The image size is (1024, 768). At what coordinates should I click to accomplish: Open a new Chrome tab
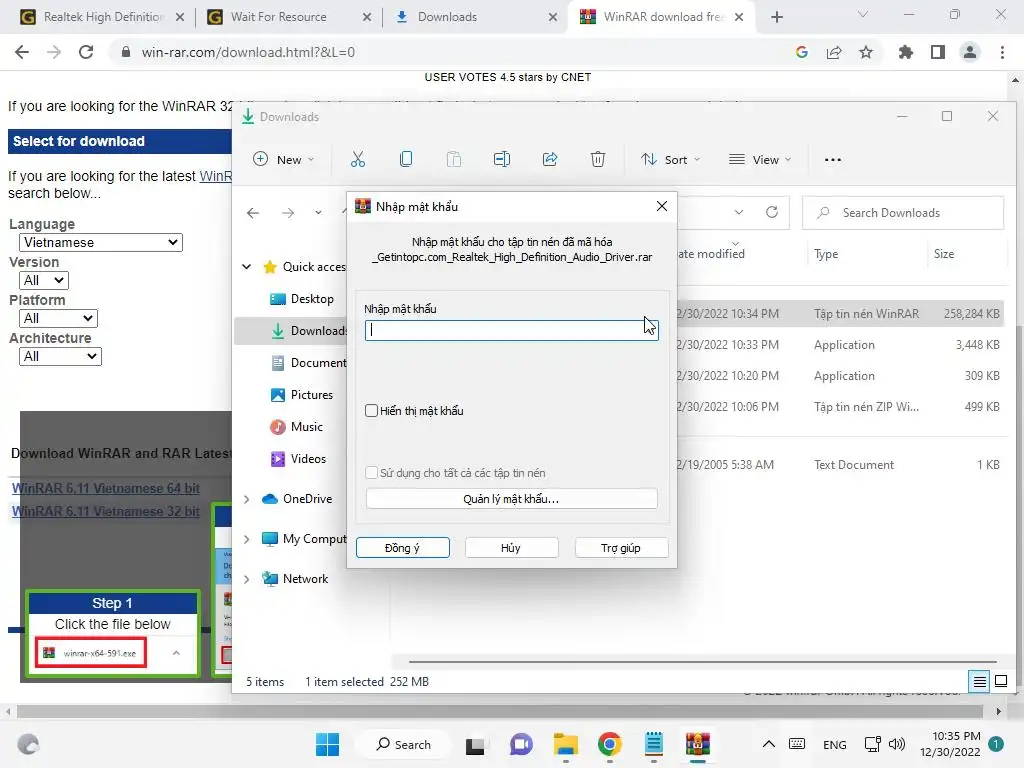[776, 17]
